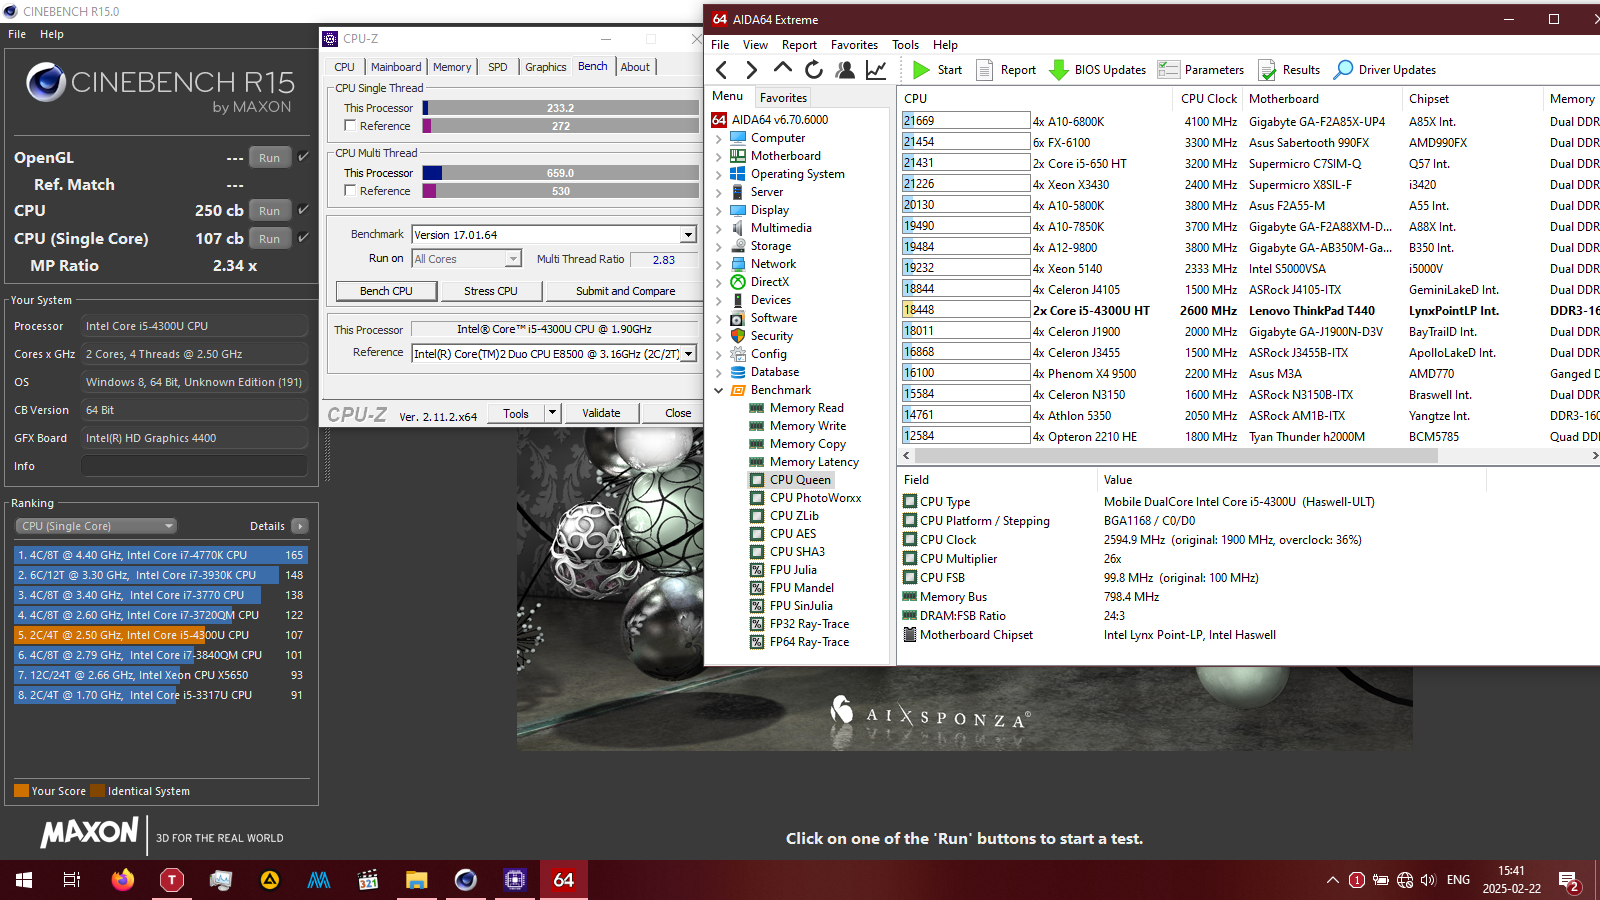Viewport: 1600px width, 900px height.
Task: Sort results by the CPU Clock column
Action: (x=1208, y=99)
